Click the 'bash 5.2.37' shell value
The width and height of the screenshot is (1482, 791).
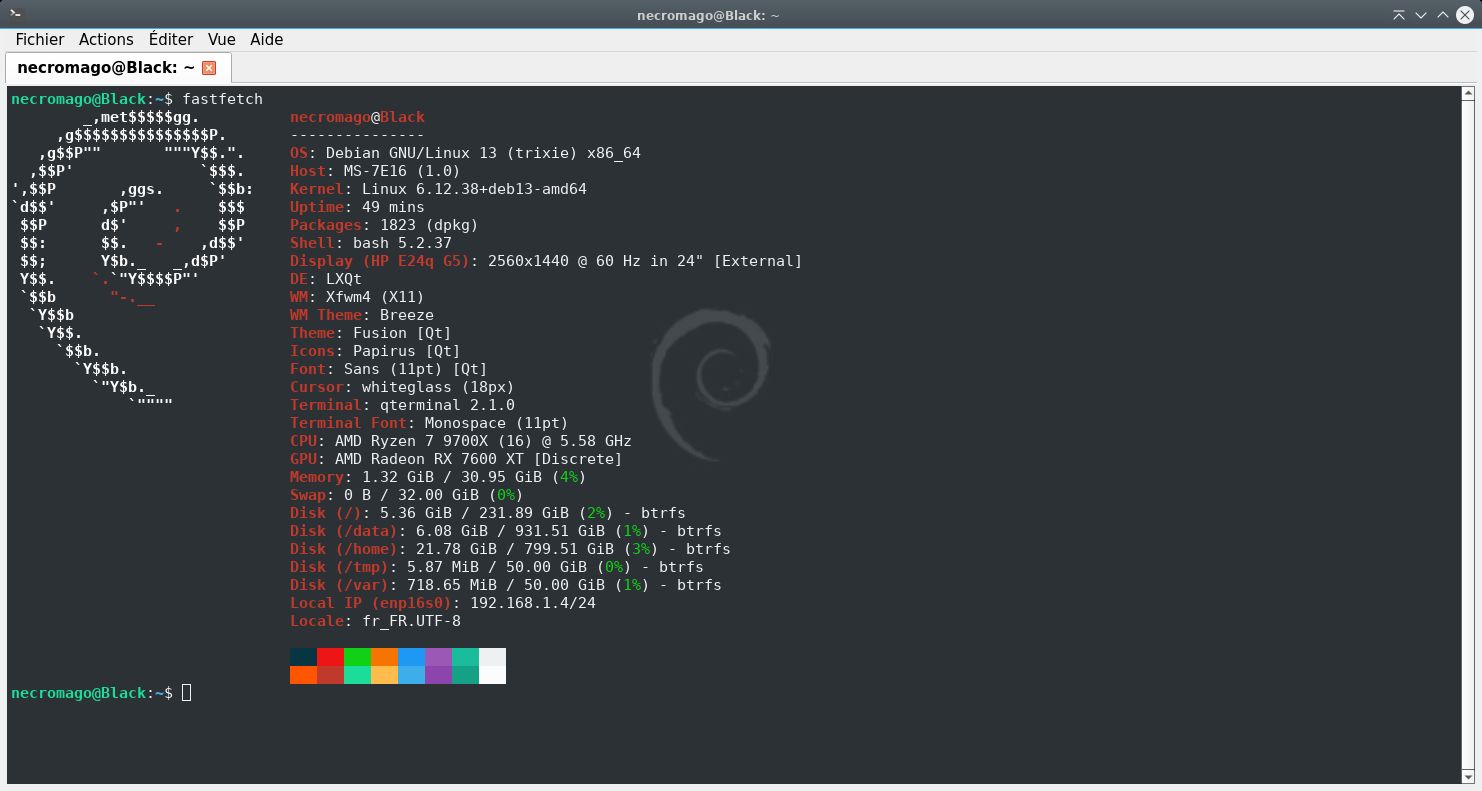coord(402,243)
